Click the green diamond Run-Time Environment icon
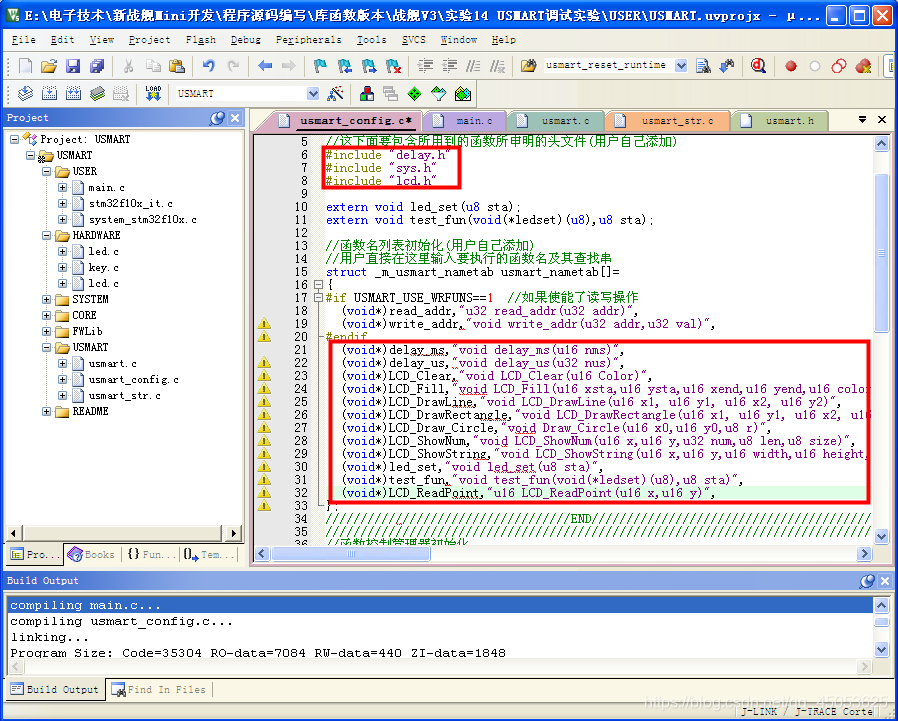This screenshot has height=721, width=898. click(414, 93)
